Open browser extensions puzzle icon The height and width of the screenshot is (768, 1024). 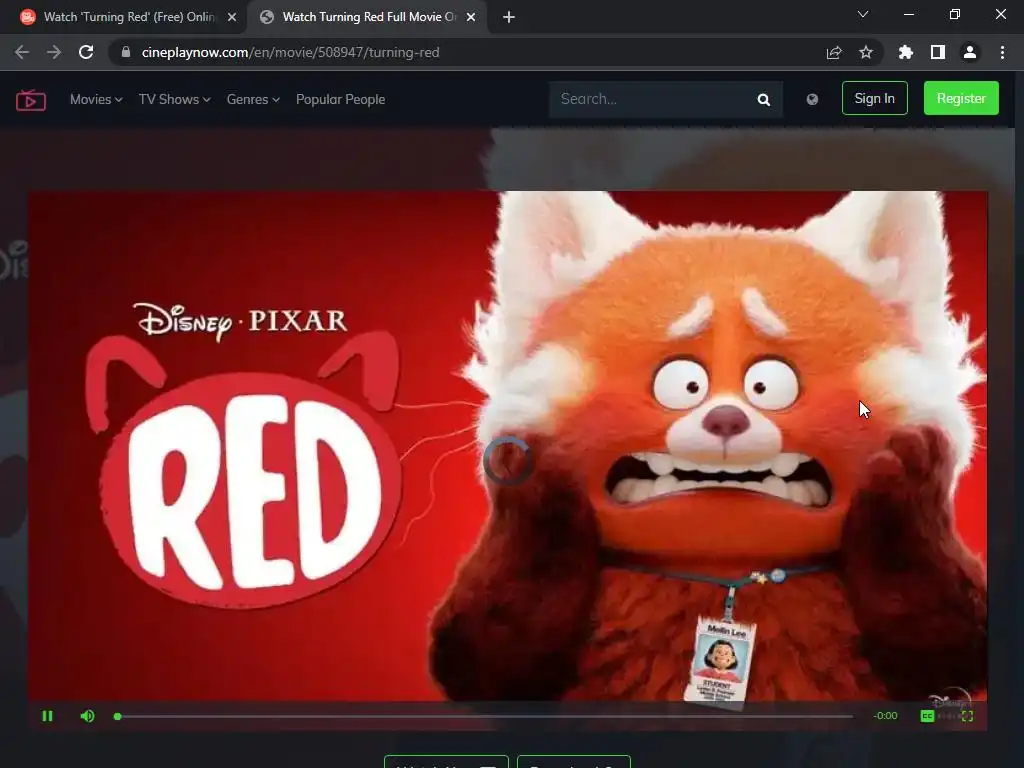point(906,52)
